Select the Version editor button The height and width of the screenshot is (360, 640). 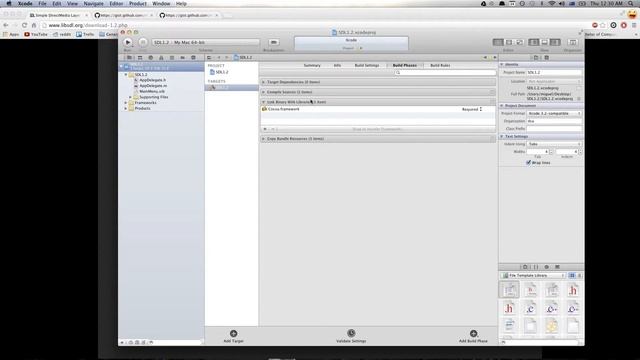[x=519, y=42]
